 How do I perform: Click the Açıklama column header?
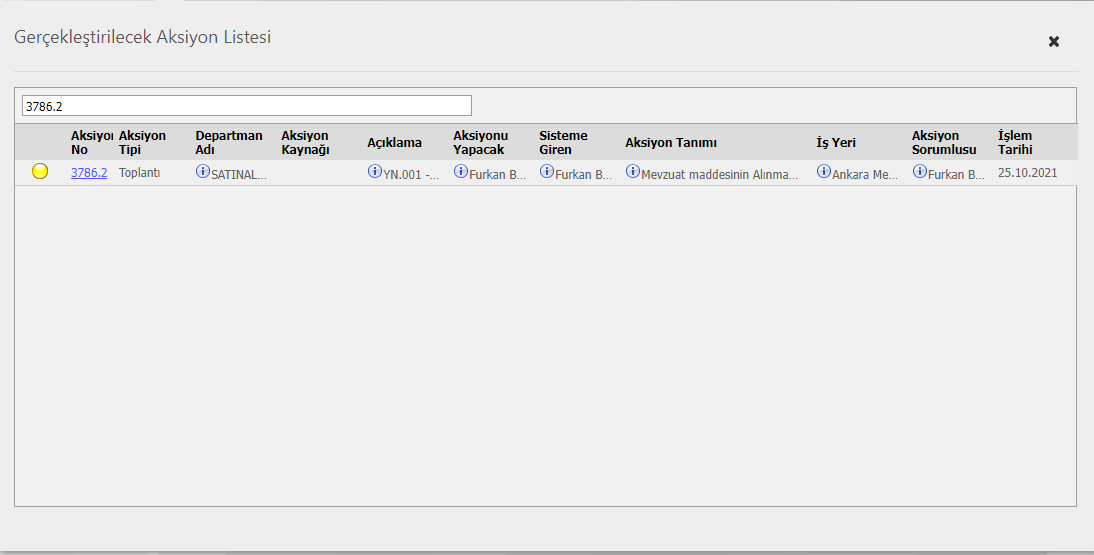coord(394,143)
